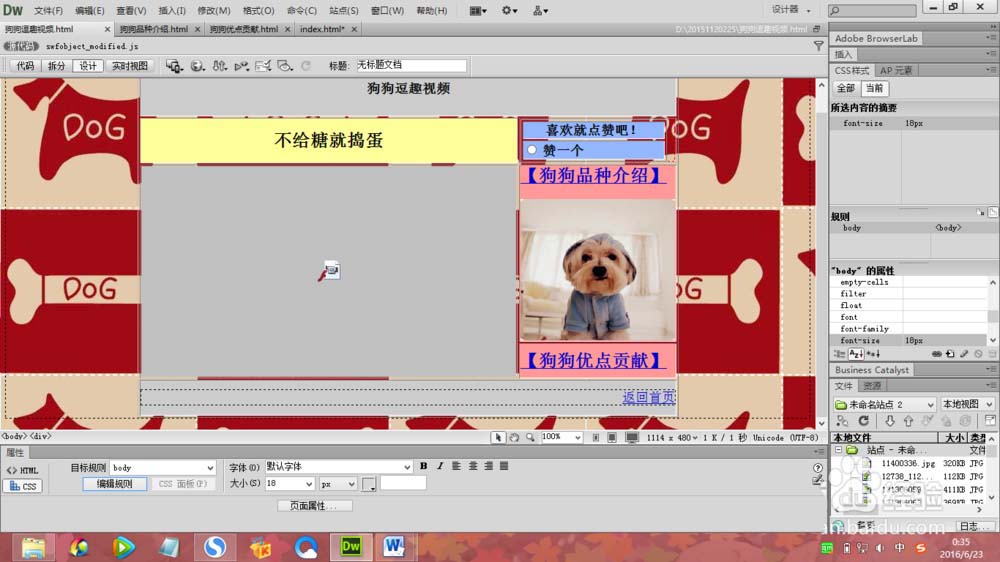Screen dimensions: 1000x562
Task: Open the 本地视图 view dropdown
Action: (x=968, y=404)
